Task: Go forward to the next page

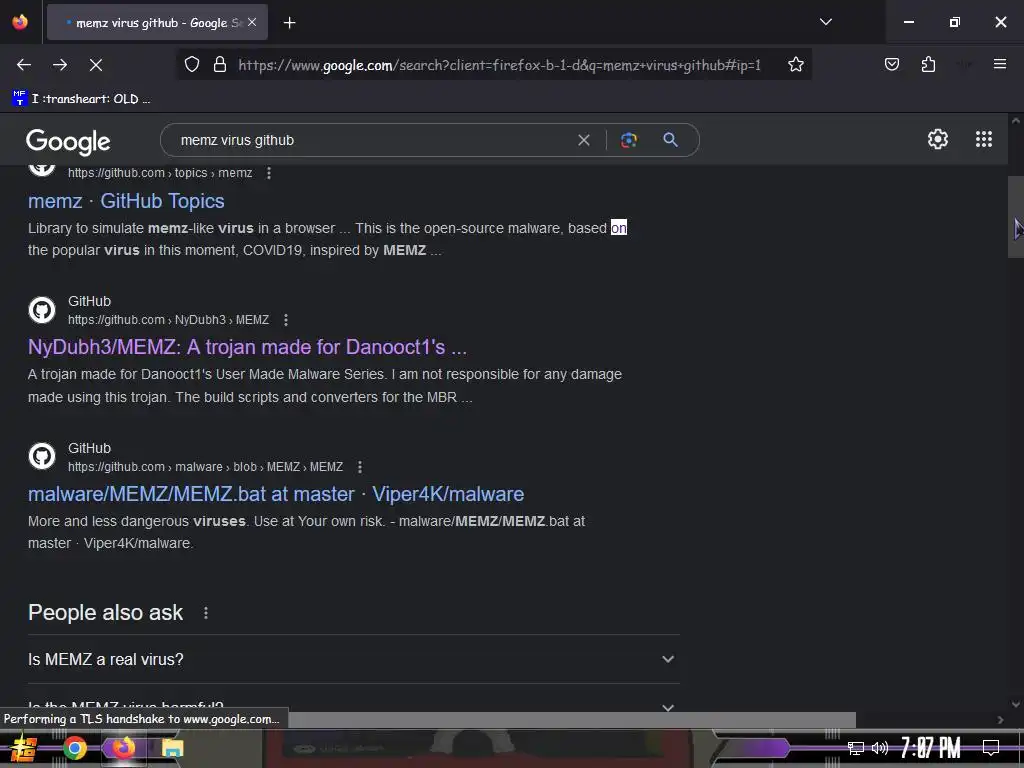Action: click(x=60, y=65)
